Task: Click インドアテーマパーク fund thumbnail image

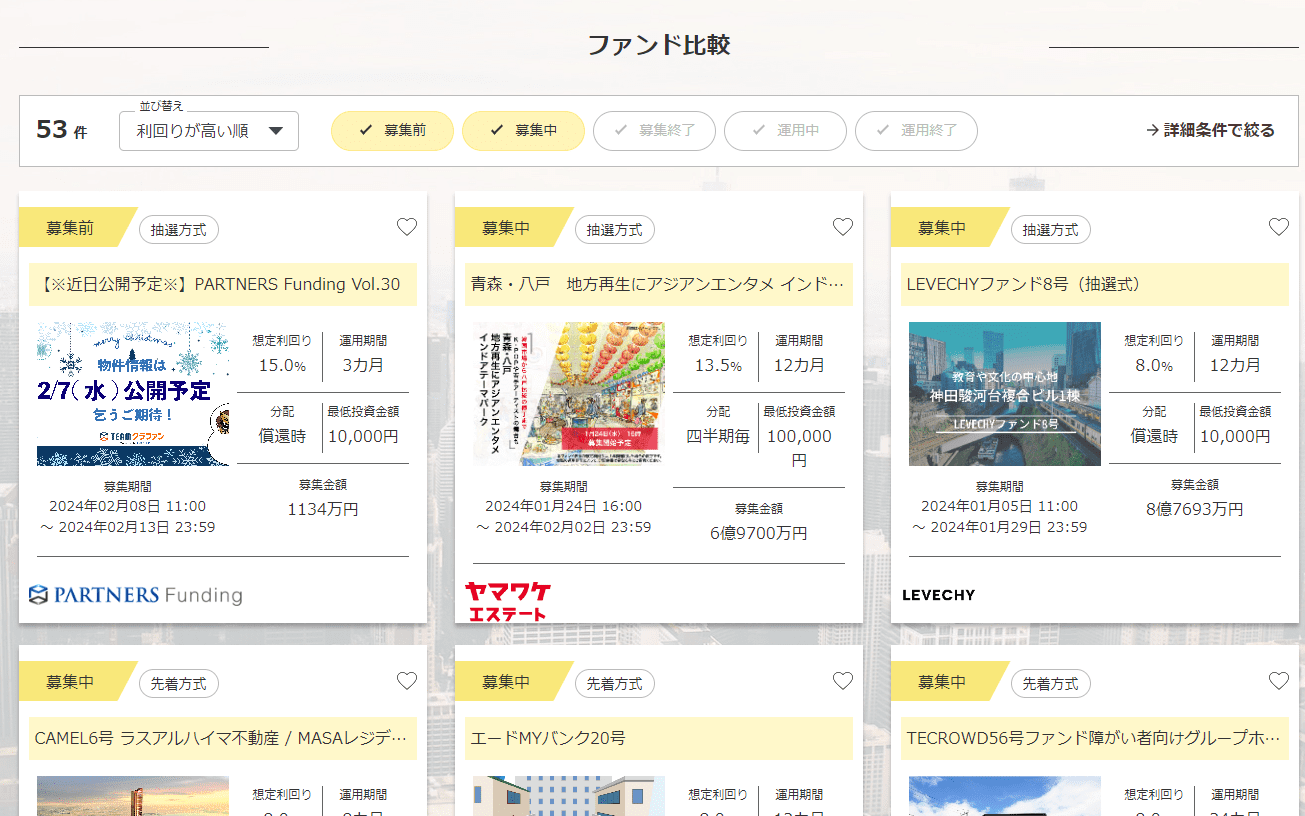Action: [x=569, y=394]
